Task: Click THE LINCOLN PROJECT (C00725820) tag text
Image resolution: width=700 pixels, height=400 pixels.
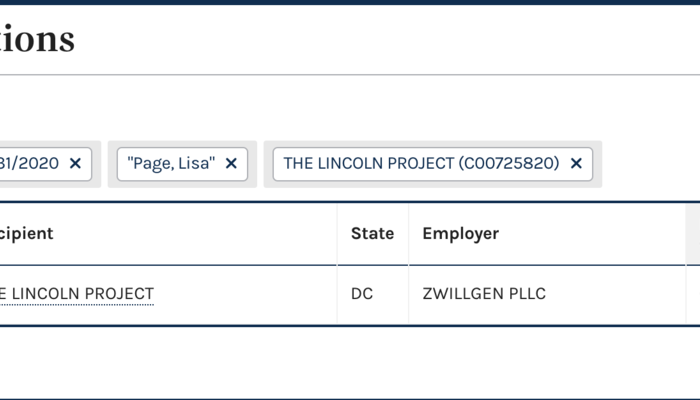Action: click(x=421, y=163)
